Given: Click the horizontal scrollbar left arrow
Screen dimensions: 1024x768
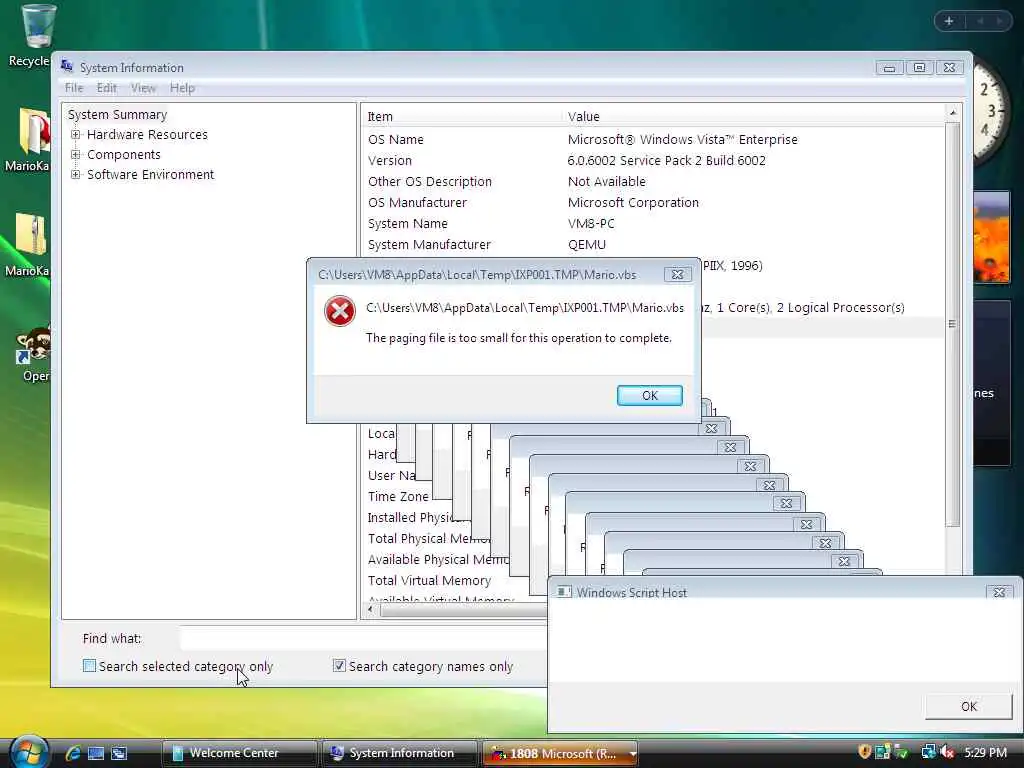Looking at the screenshot, I should (x=371, y=609).
